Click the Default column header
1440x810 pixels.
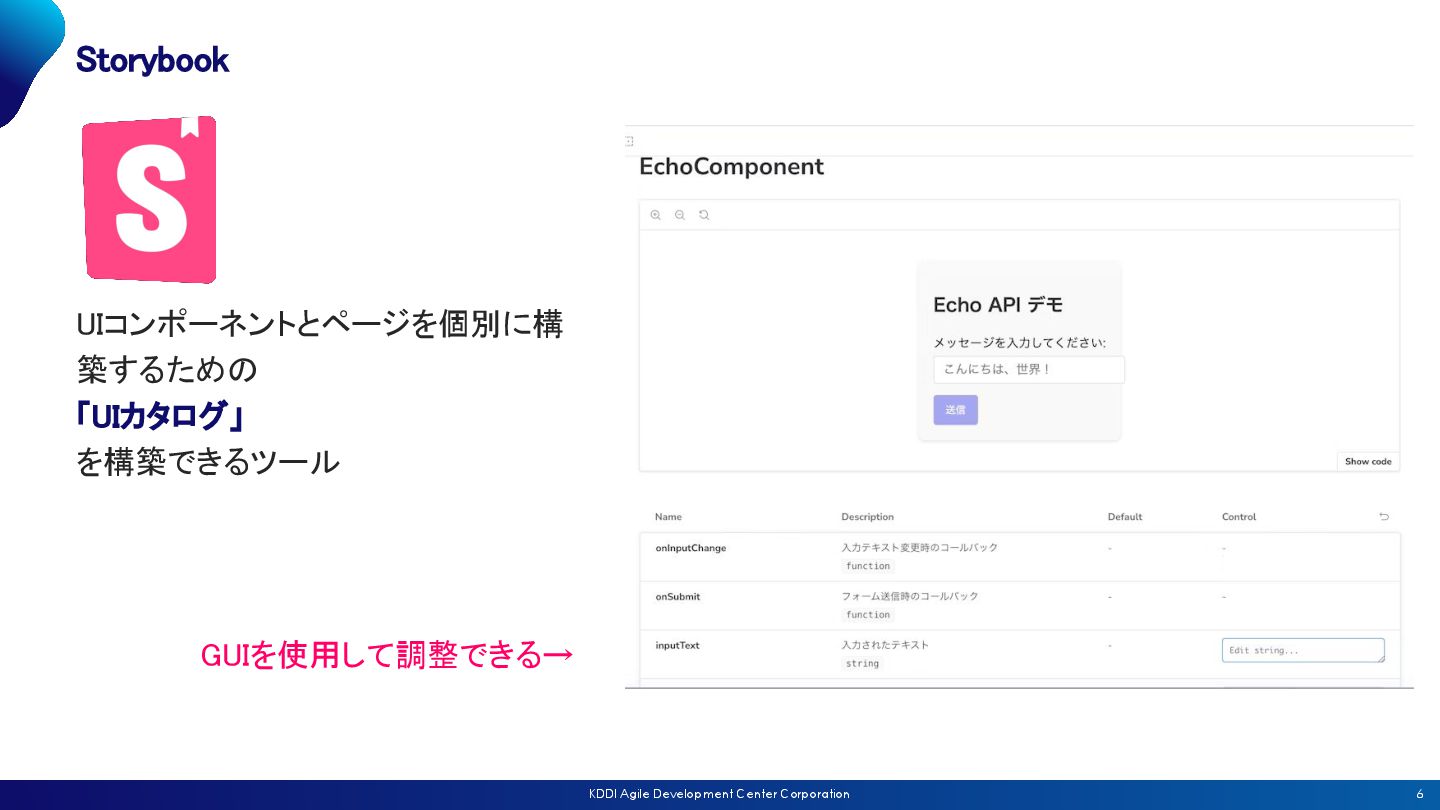coord(1125,517)
